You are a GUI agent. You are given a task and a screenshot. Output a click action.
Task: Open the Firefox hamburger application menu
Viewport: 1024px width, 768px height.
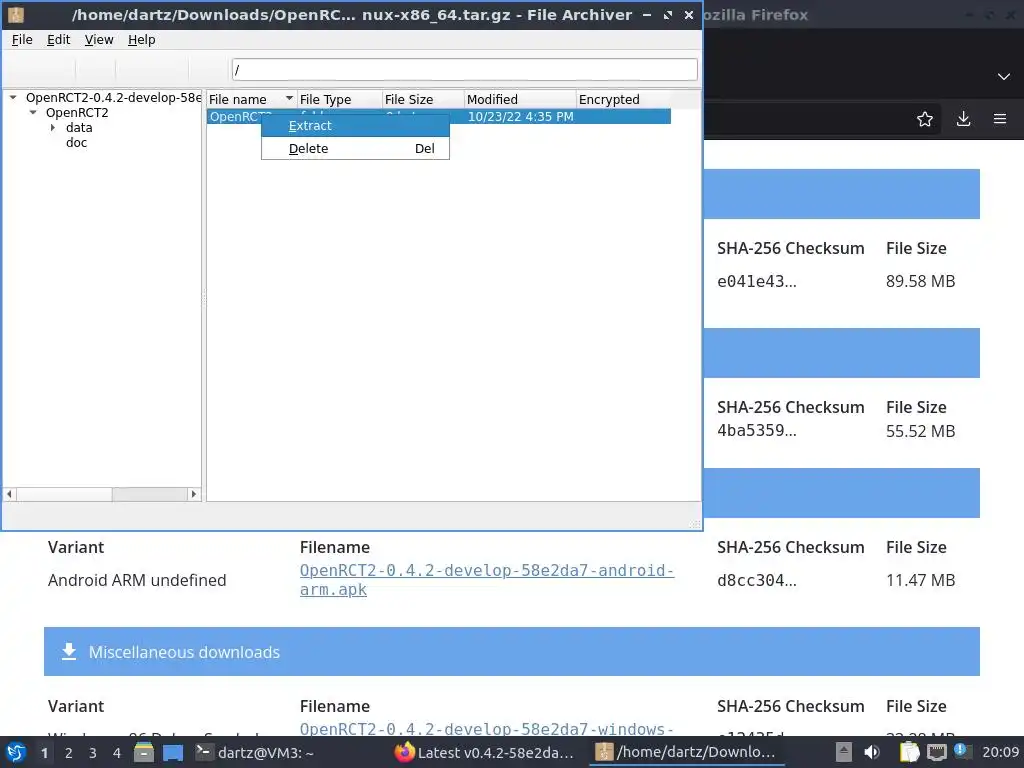(1000, 119)
